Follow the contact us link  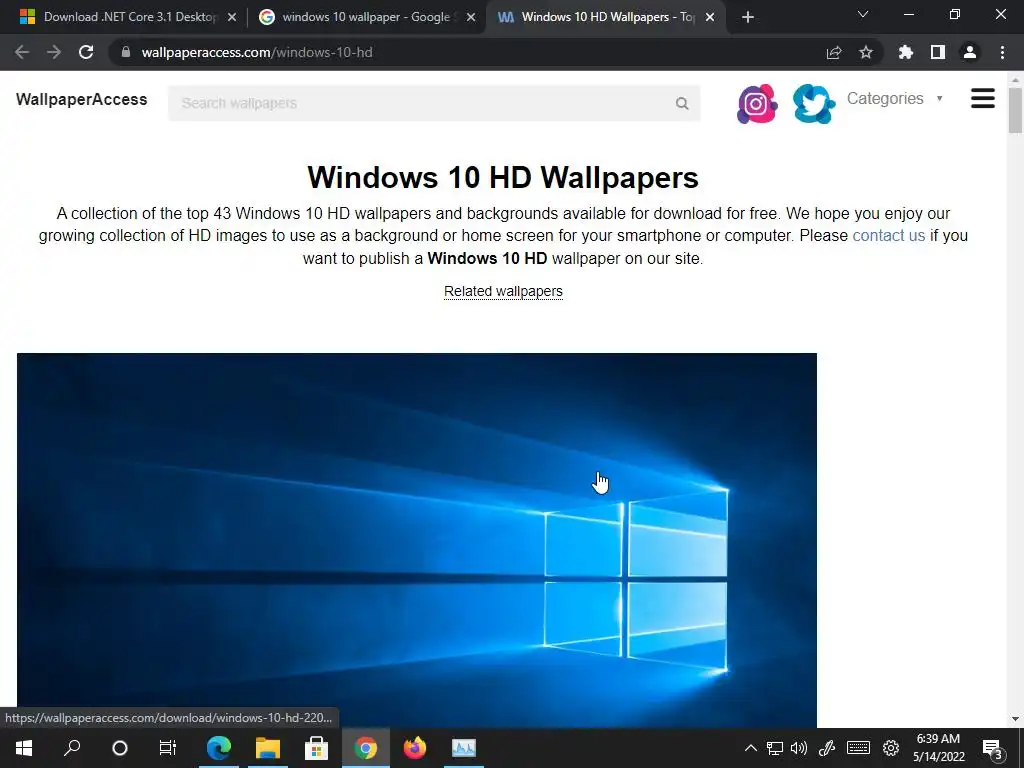(888, 235)
